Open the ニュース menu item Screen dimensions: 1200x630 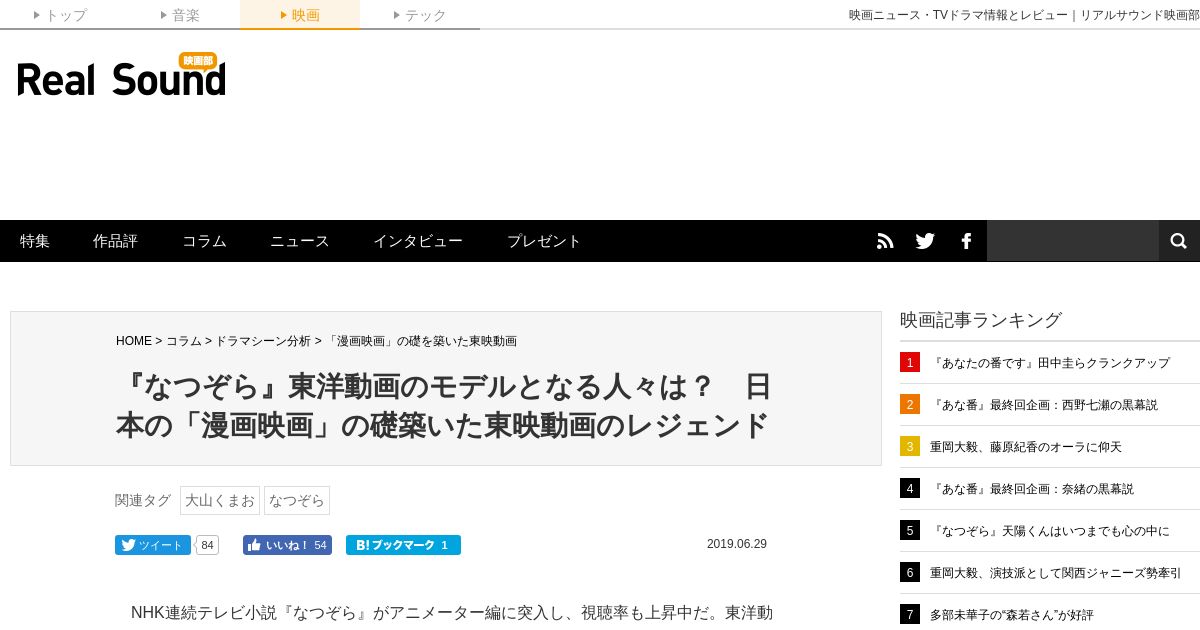tap(300, 241)
